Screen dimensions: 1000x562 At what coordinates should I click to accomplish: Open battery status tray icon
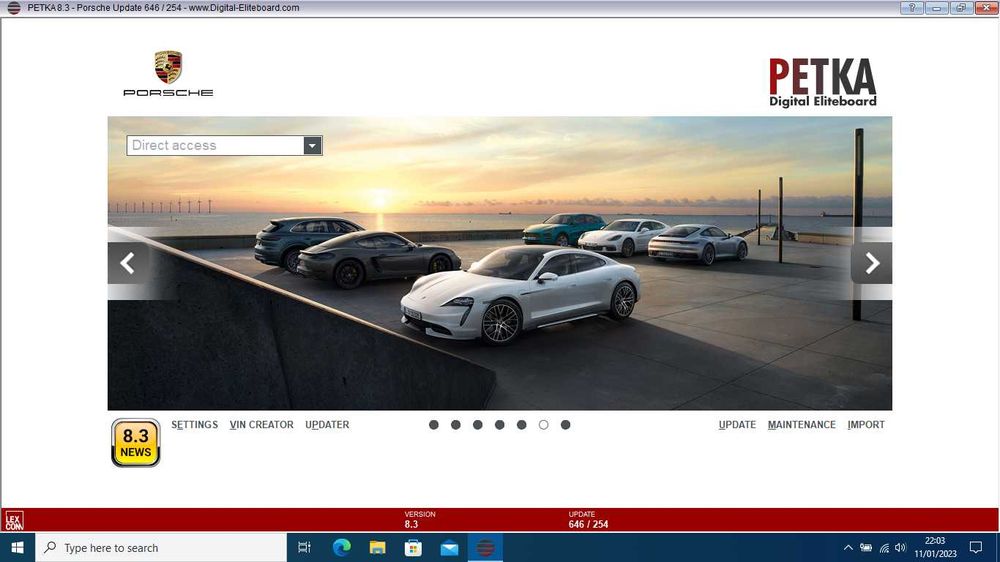(x=866, y=547)
